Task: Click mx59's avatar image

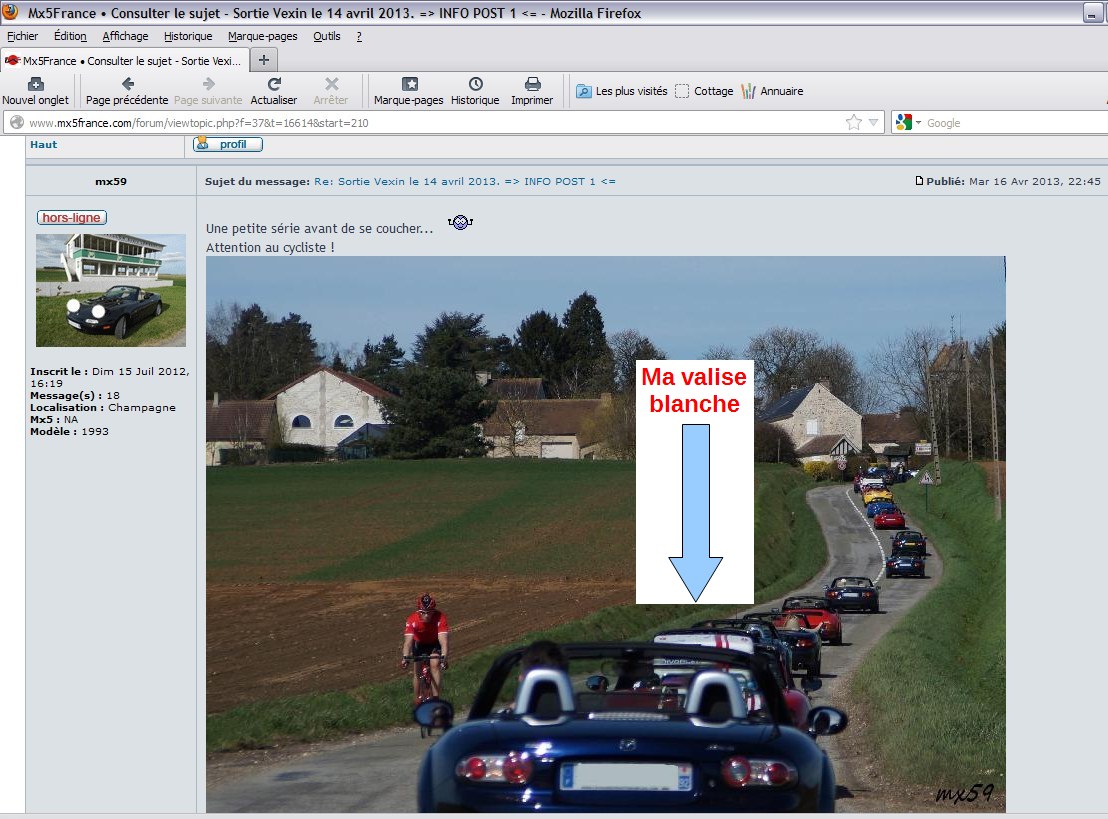Action: coord(111,290)
